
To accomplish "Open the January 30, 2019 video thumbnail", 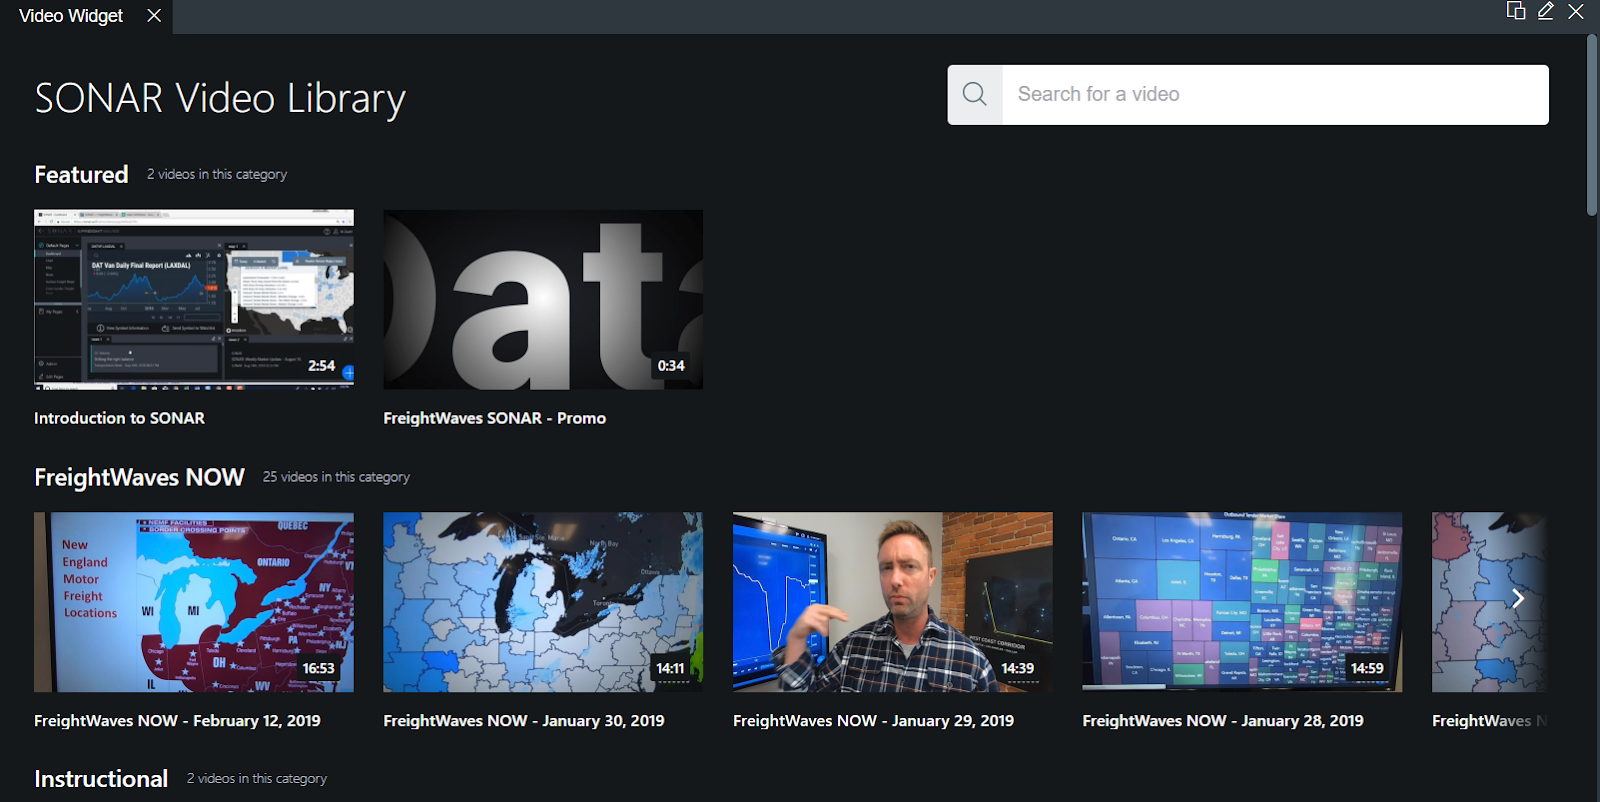I will tap(543, 602).
